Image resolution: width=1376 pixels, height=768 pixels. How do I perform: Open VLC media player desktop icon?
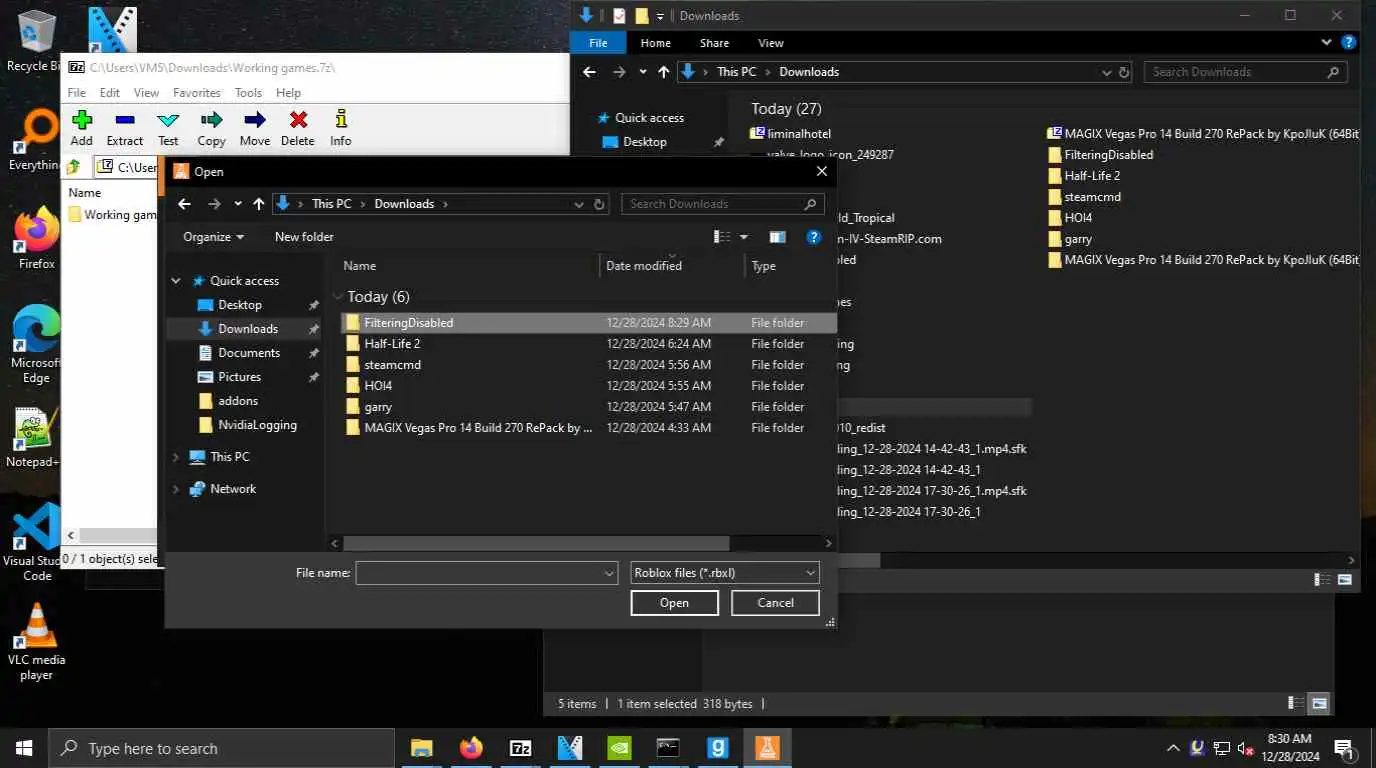point(36,642)
